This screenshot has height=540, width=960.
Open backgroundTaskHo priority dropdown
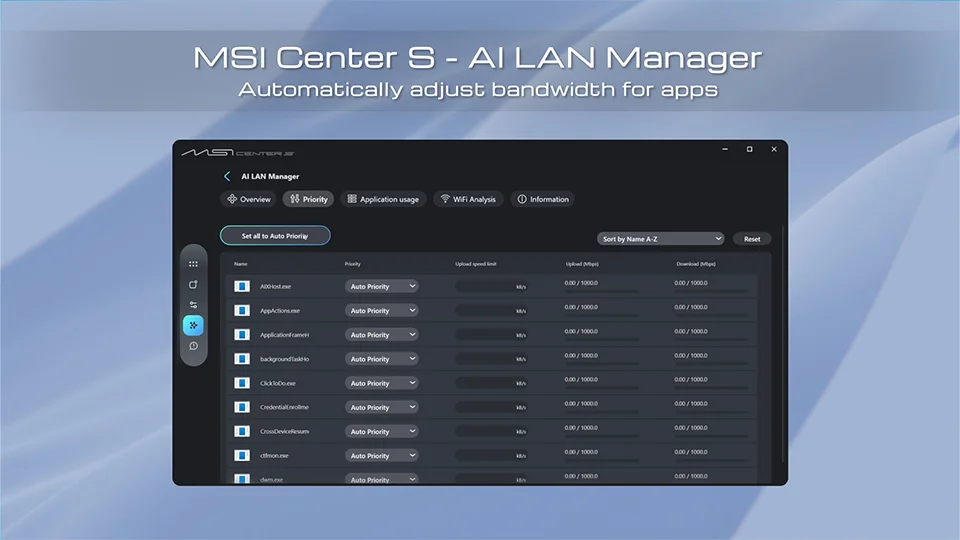(x=382, y=359)
